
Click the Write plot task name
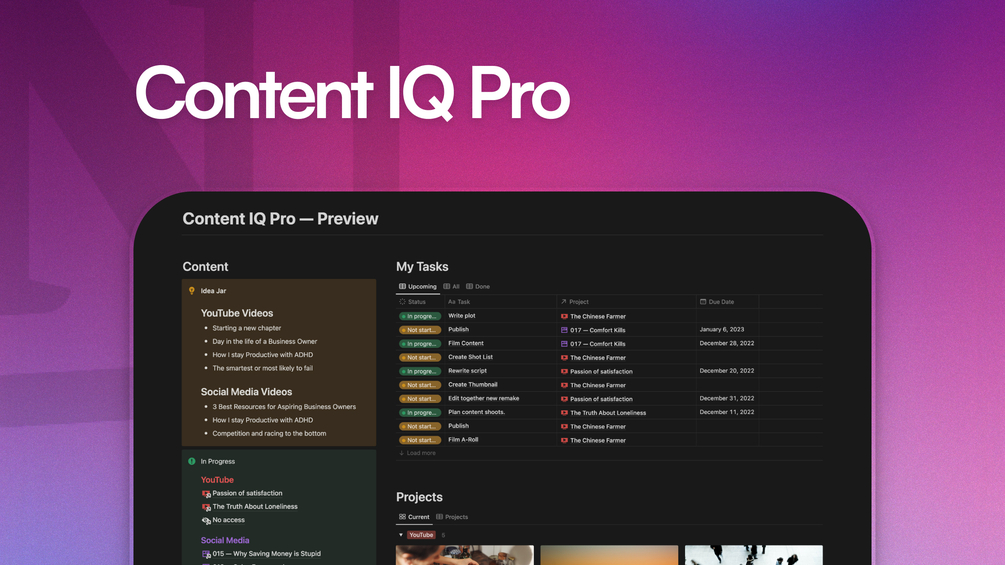[x=461, y=316]
